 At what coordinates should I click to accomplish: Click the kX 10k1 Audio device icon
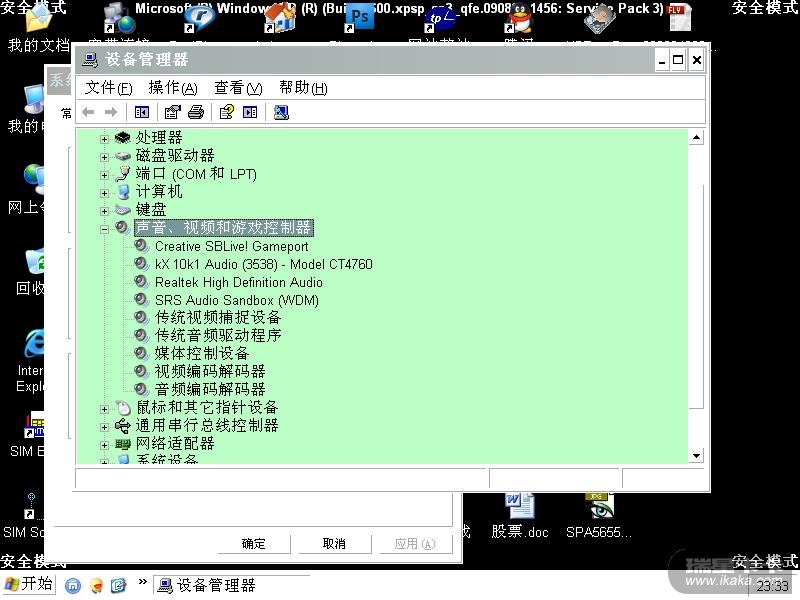pos(141,264)
